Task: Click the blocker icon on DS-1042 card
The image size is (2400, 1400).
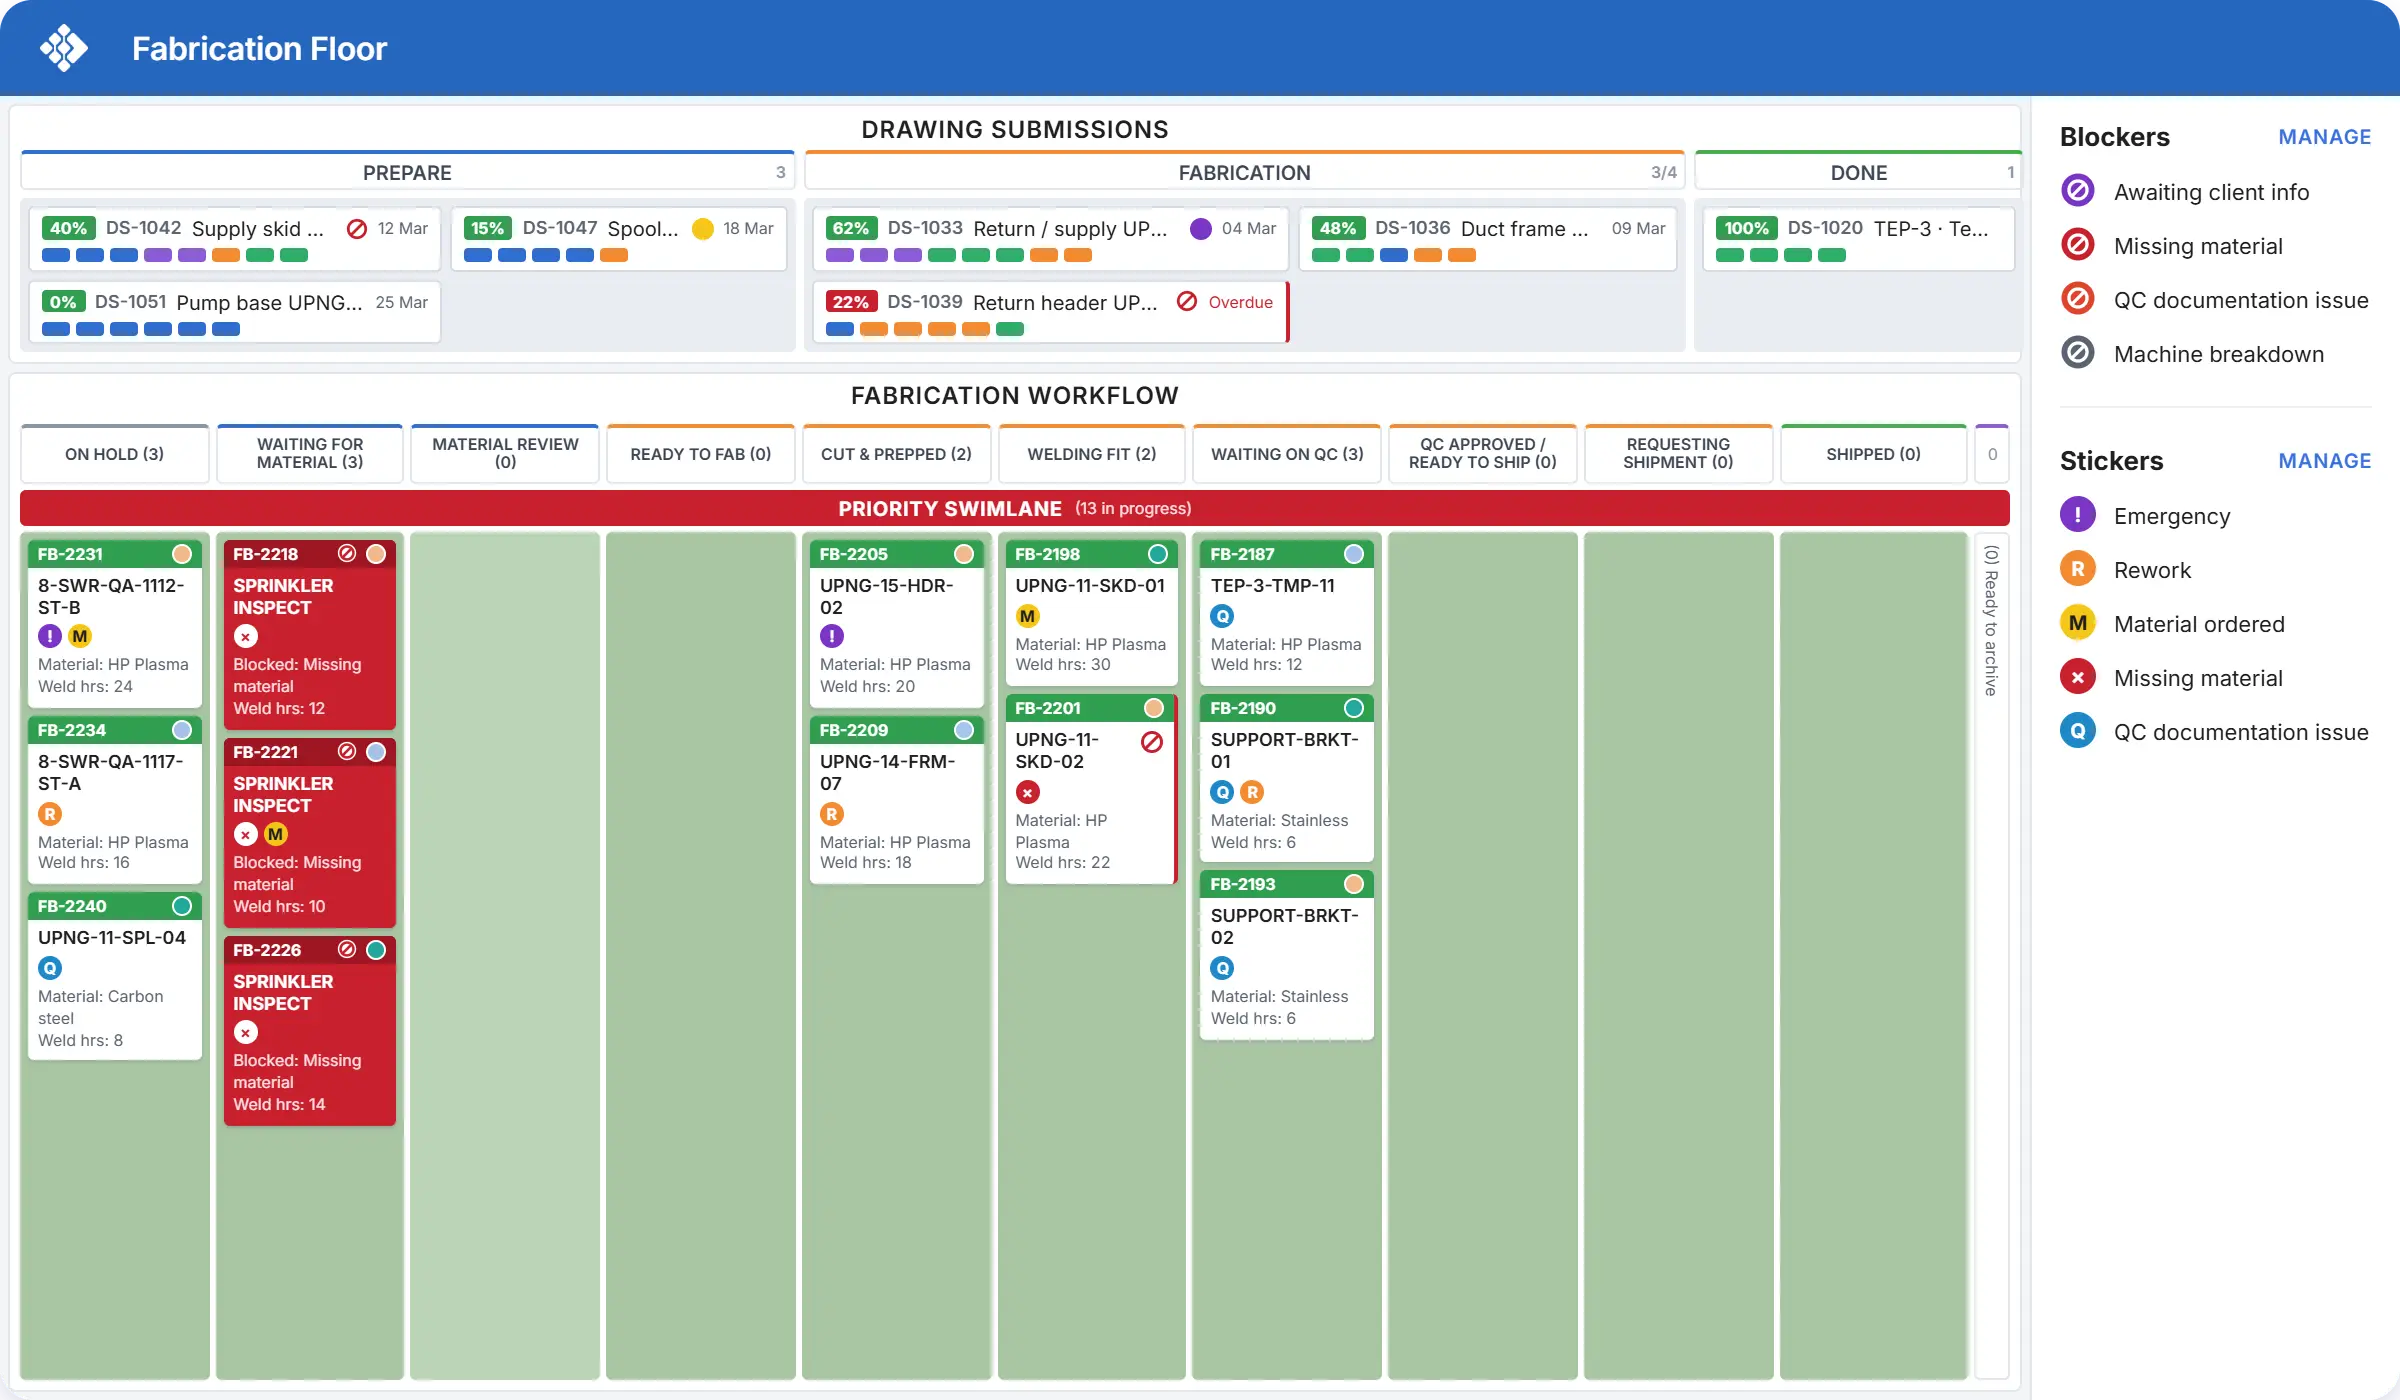Action: [357, 229]
